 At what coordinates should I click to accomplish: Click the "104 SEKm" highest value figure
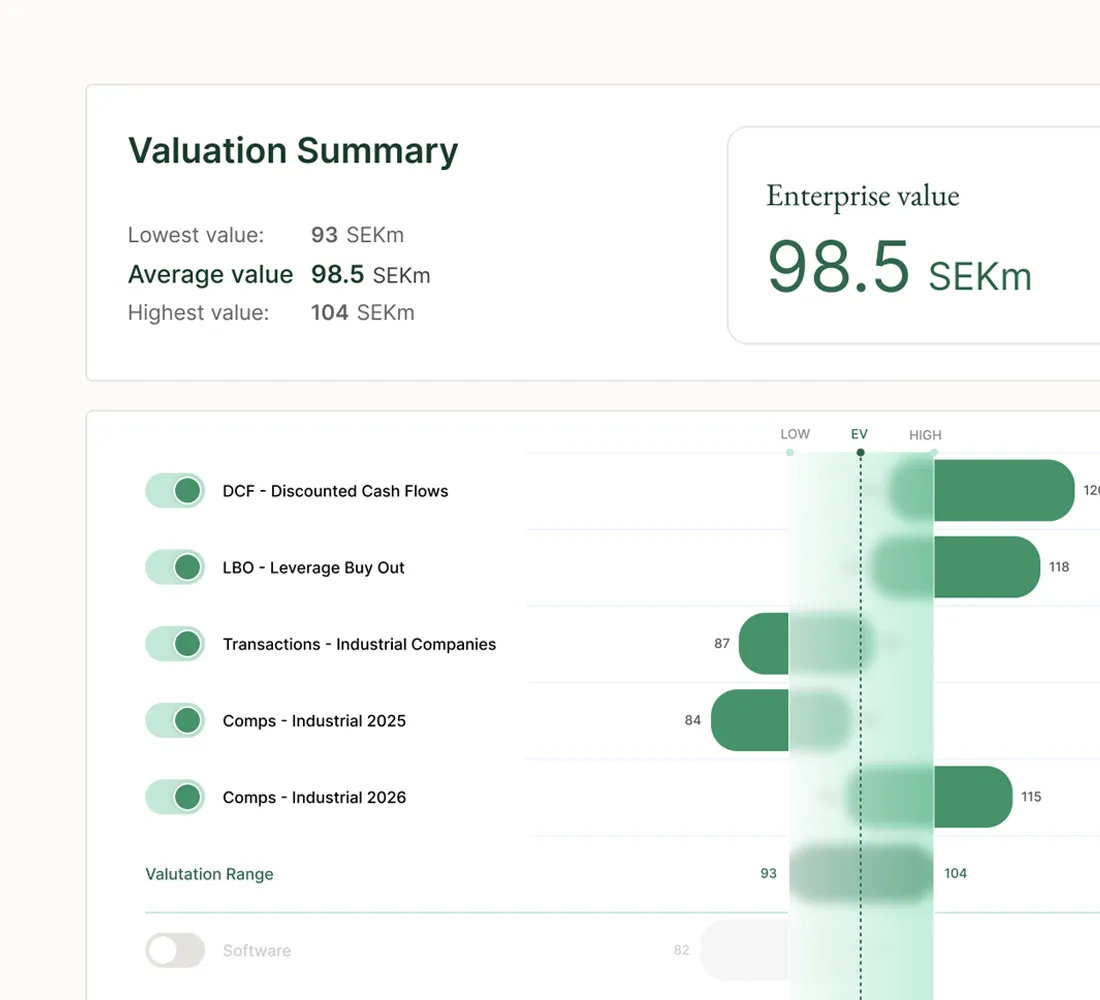[x=363, y=312]
